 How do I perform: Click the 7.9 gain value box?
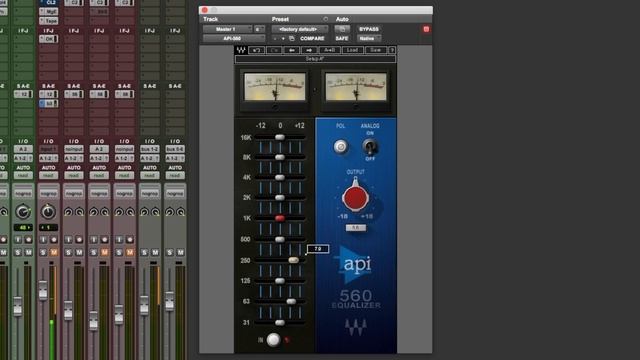tap(318, 249)
